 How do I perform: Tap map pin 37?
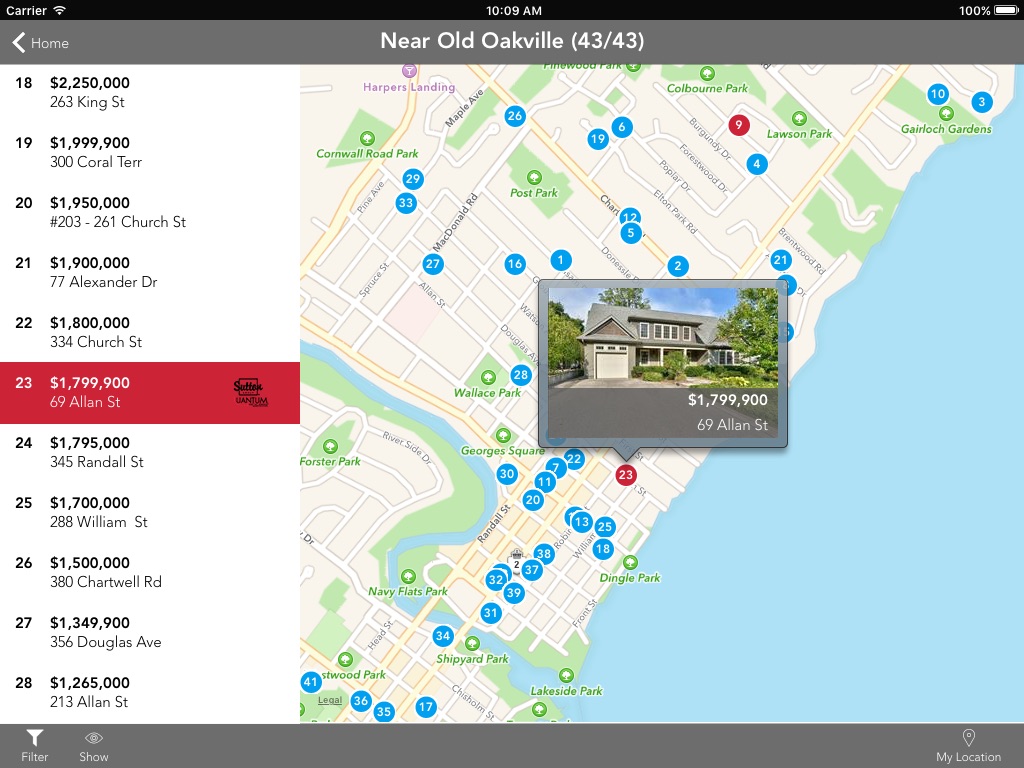532,570
